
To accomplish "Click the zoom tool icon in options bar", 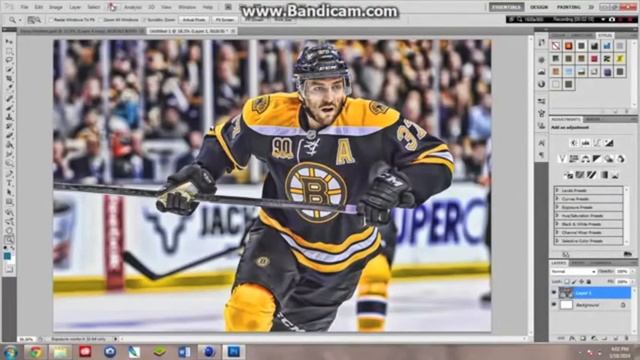I will [13, 19].
